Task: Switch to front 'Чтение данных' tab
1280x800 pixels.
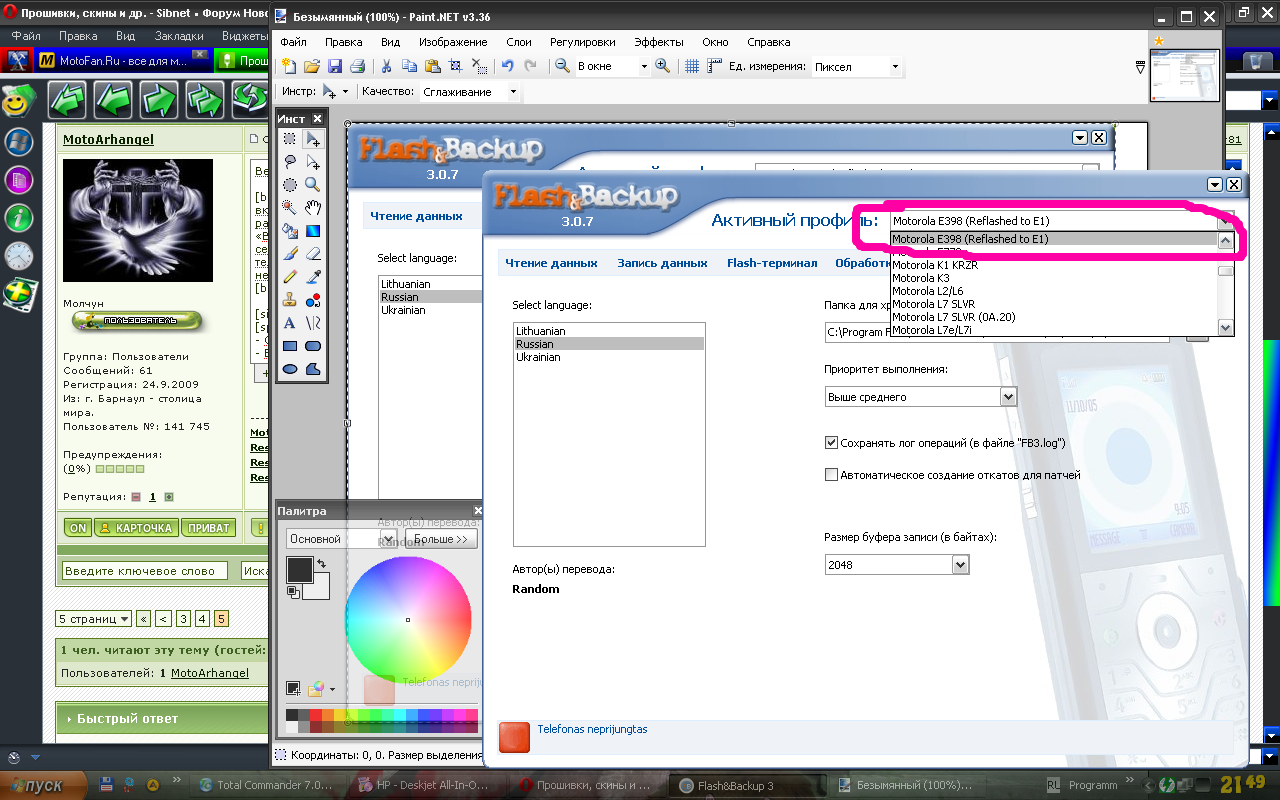Action: point(551,263)
